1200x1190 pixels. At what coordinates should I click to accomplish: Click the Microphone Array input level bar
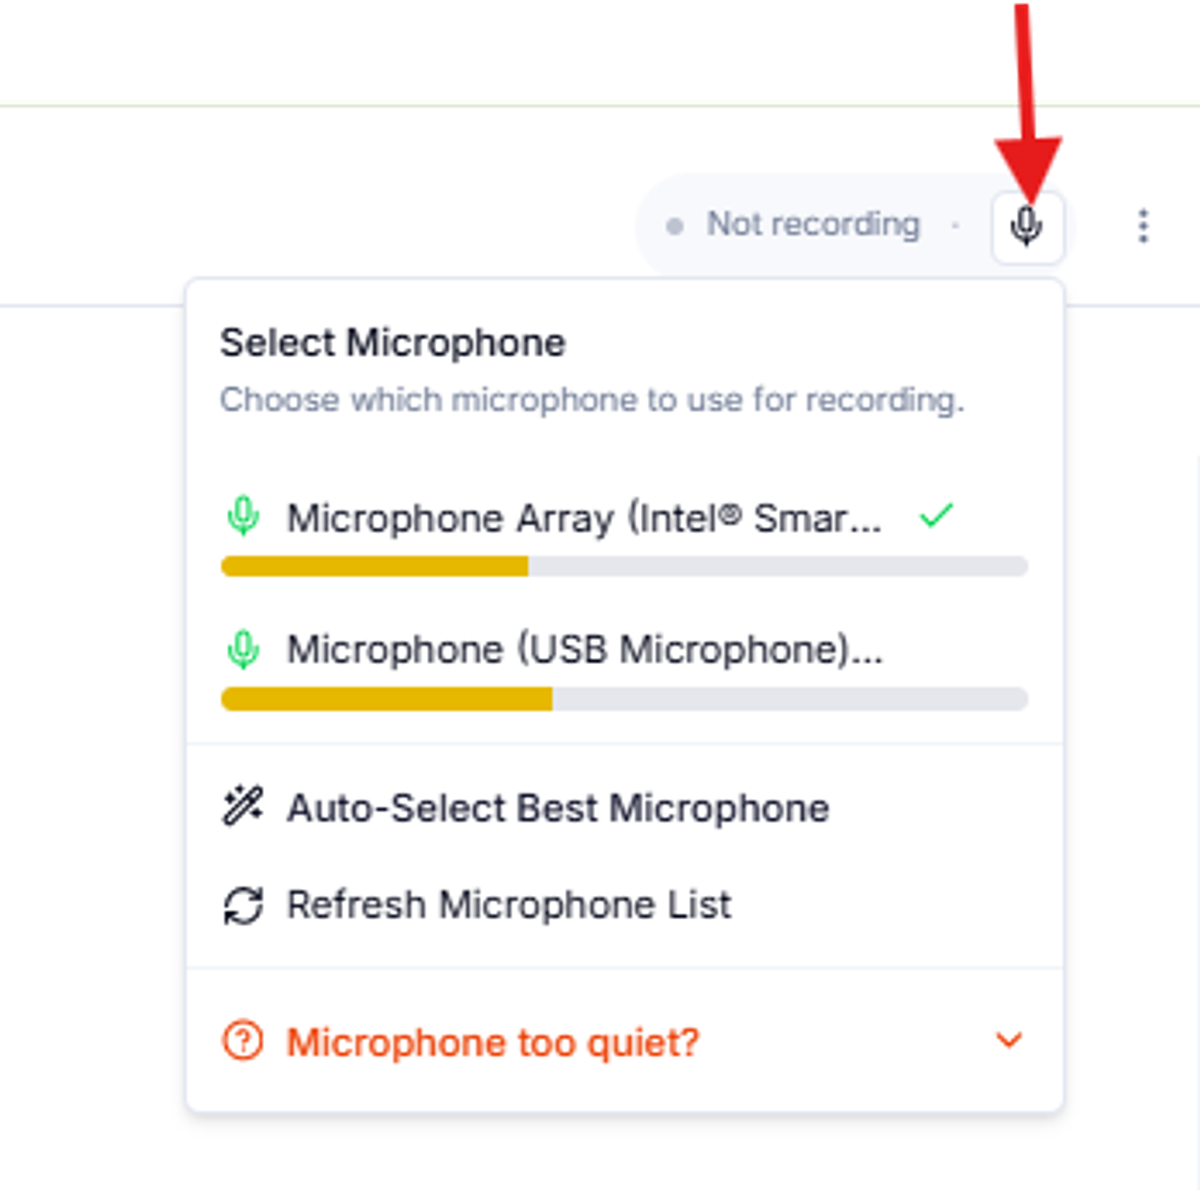(624, 567)
